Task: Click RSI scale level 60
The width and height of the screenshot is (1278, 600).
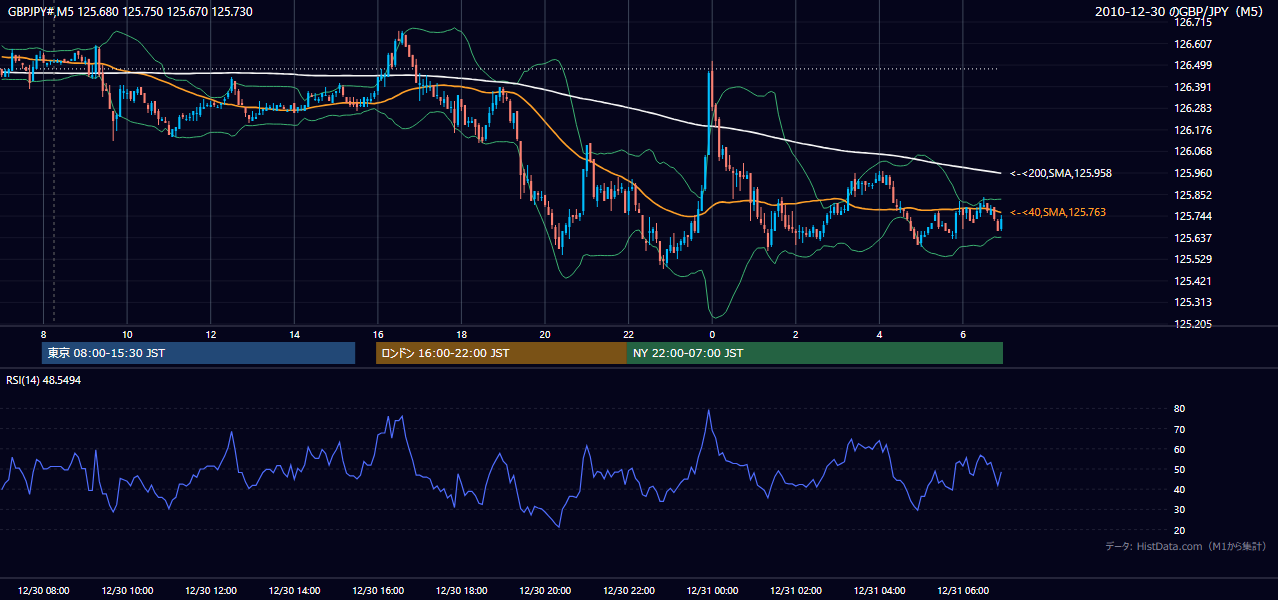Action: pyautogui.click(x=1179, y=449)
